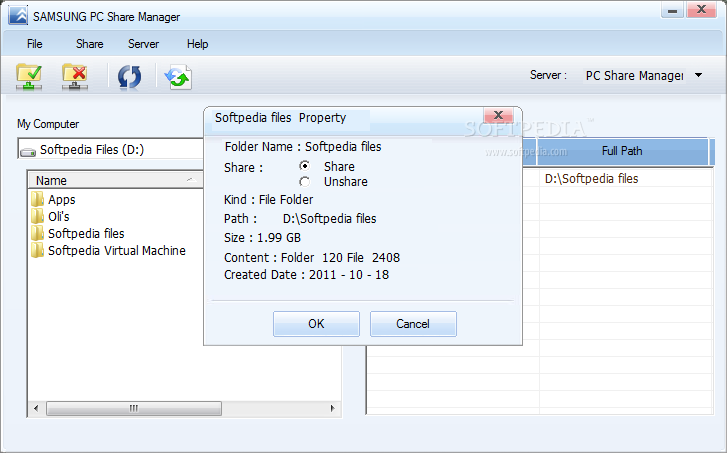Click the Created Date : 2011 - 10 - 18 text
Image resolution: width=727 pixels, height=453 pixels.
pos(306,274)
